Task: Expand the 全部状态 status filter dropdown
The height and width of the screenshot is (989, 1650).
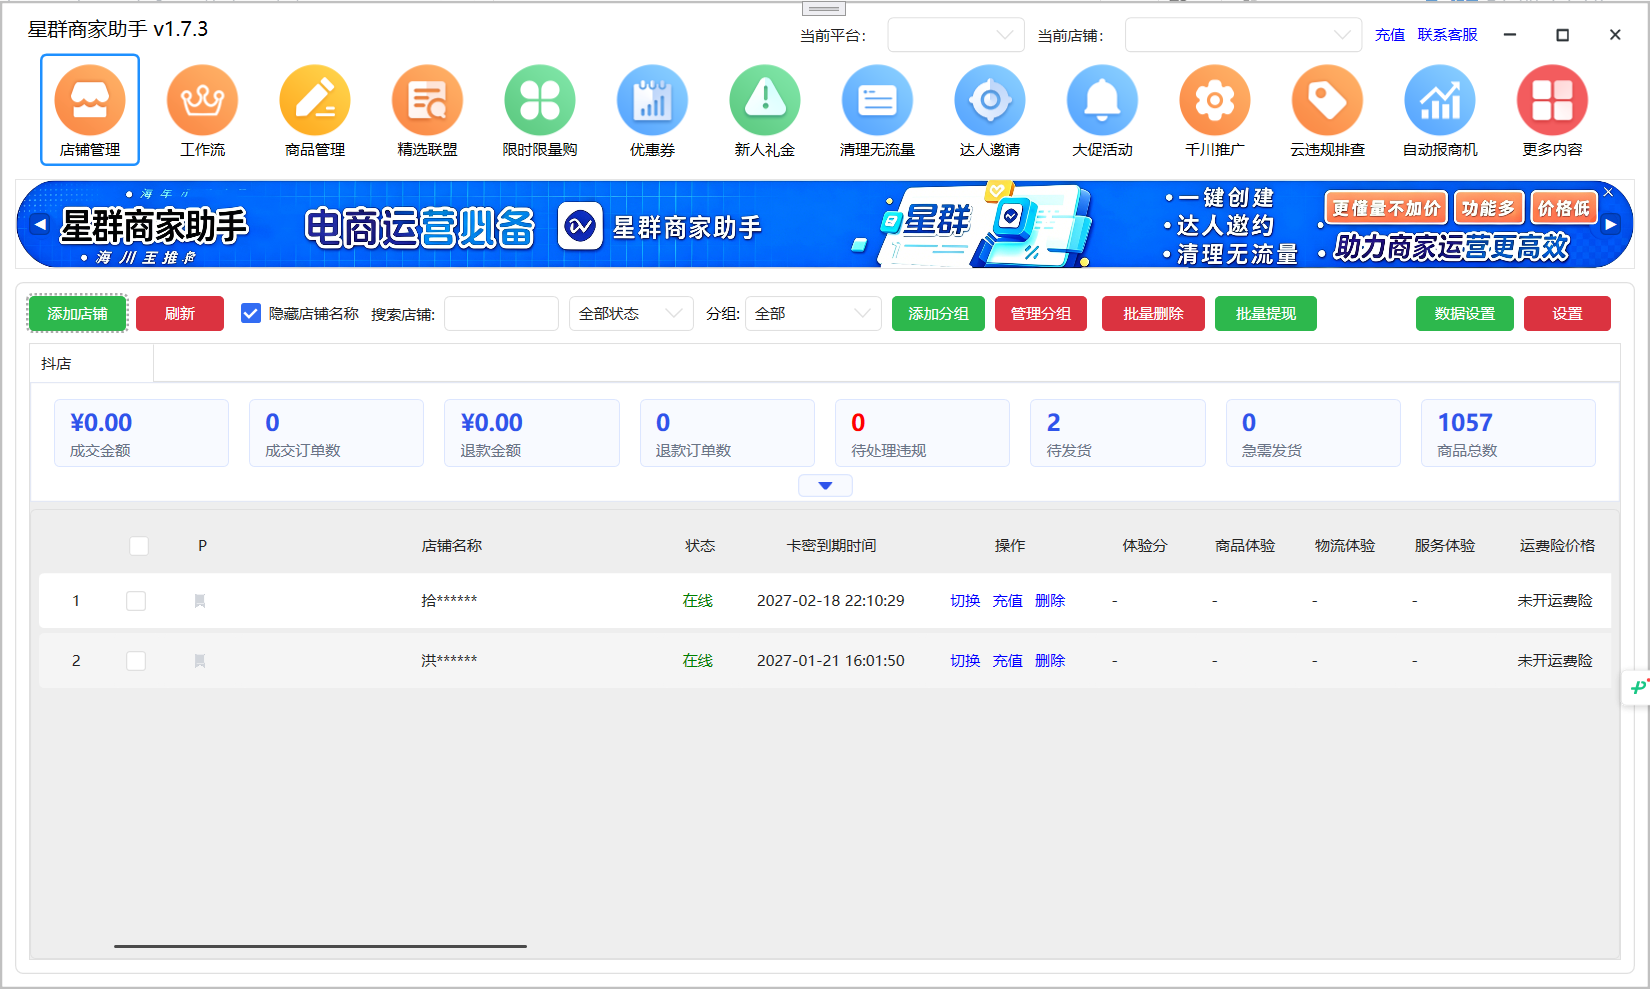Action: 631,314
